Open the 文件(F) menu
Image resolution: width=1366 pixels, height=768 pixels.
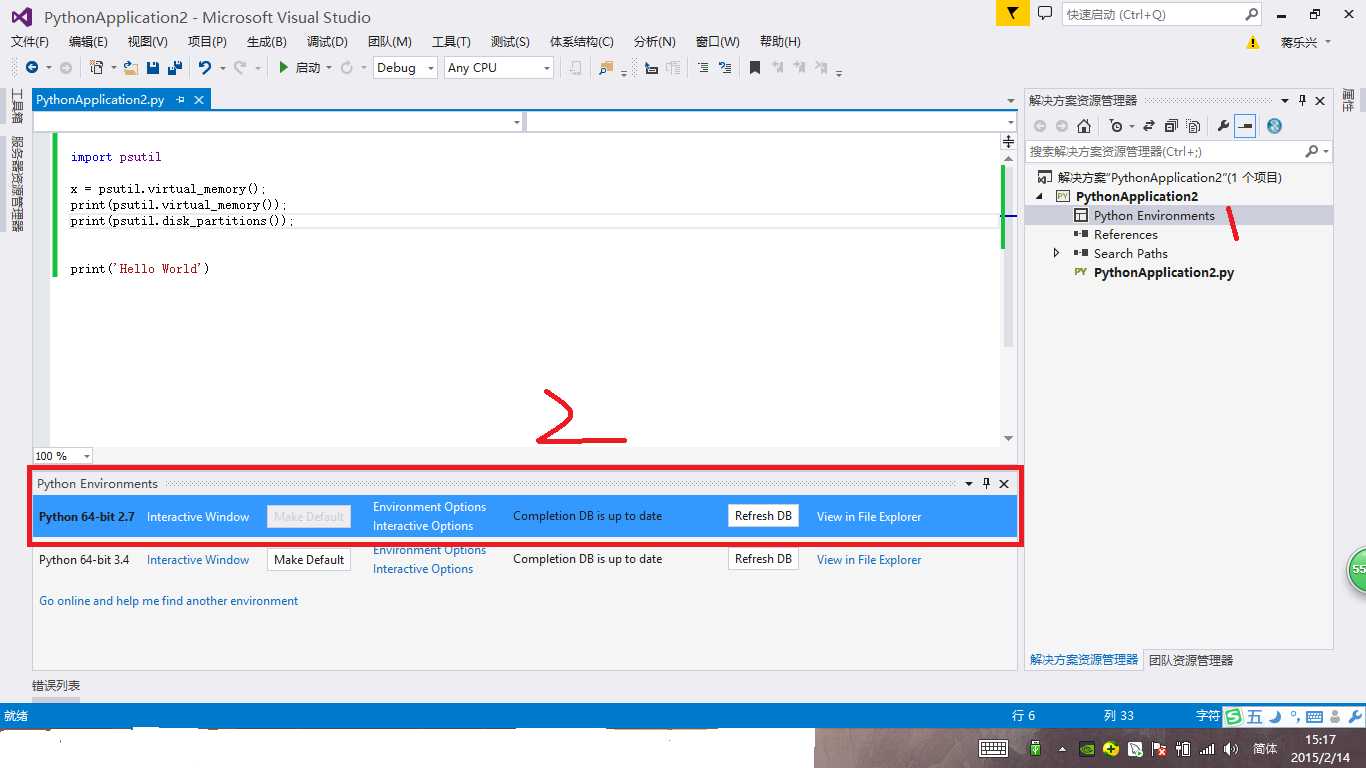tap(30, 42)
